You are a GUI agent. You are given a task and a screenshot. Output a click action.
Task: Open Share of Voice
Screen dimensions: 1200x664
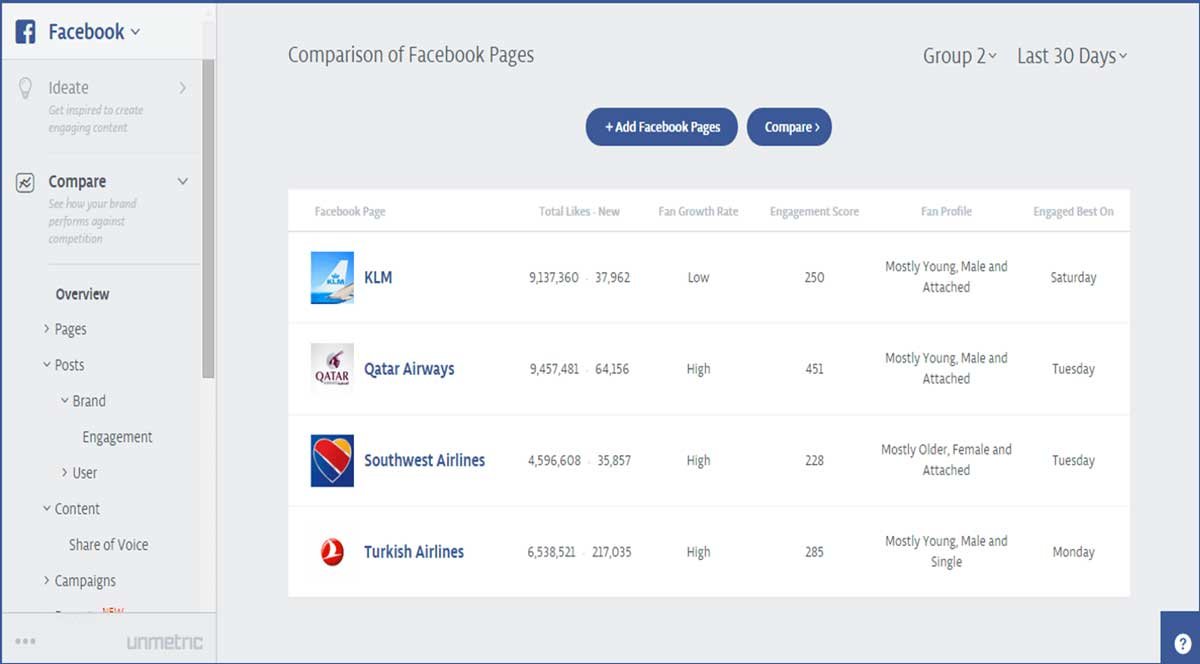108,545
